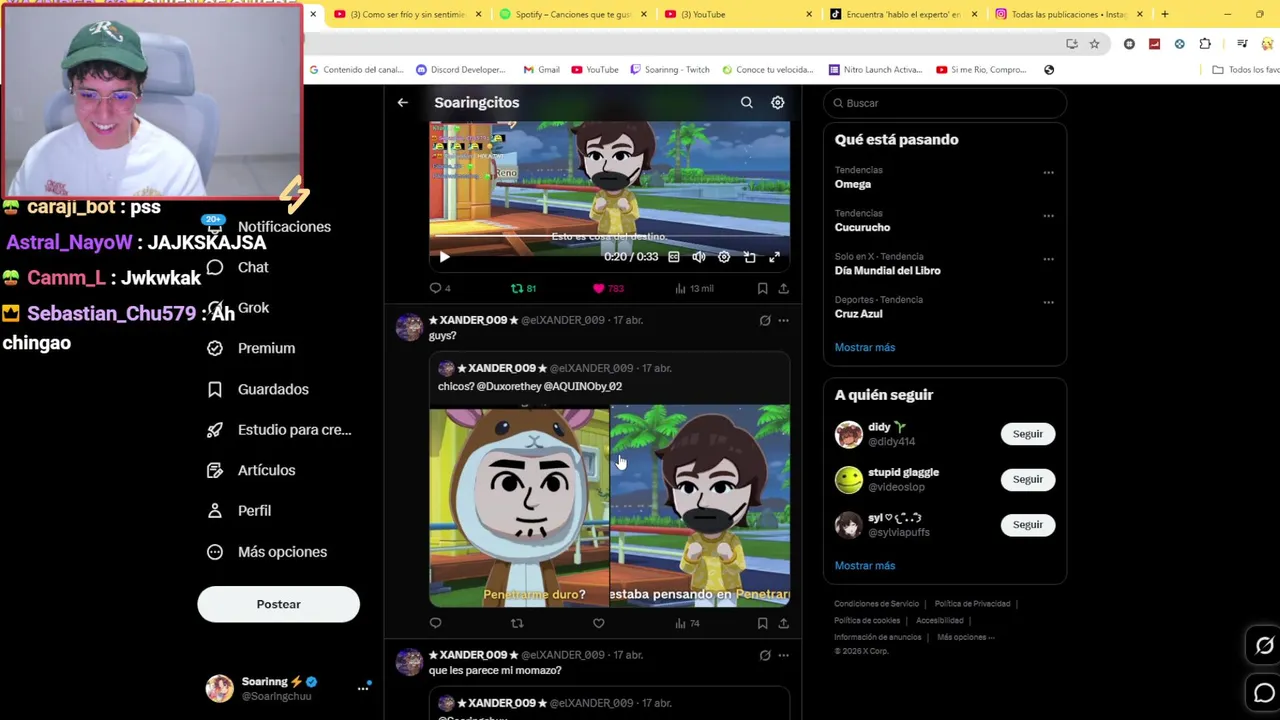Expand the video to fullscreen
The height and width of the screenshot is (720, 1280).
(774, 257)
